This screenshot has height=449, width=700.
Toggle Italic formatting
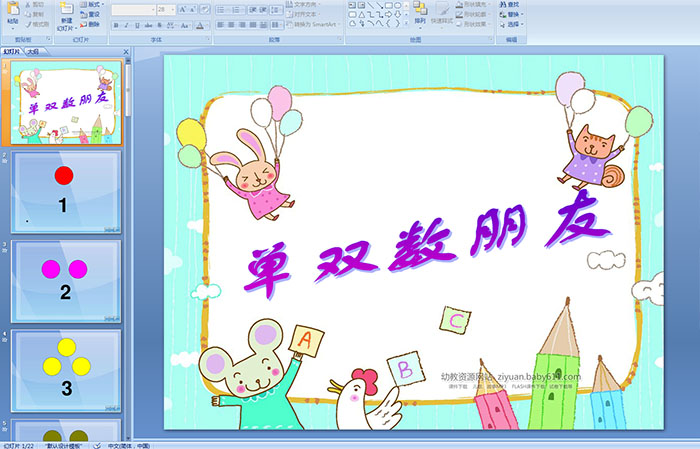pyautogui.click(x=126, y=25)
